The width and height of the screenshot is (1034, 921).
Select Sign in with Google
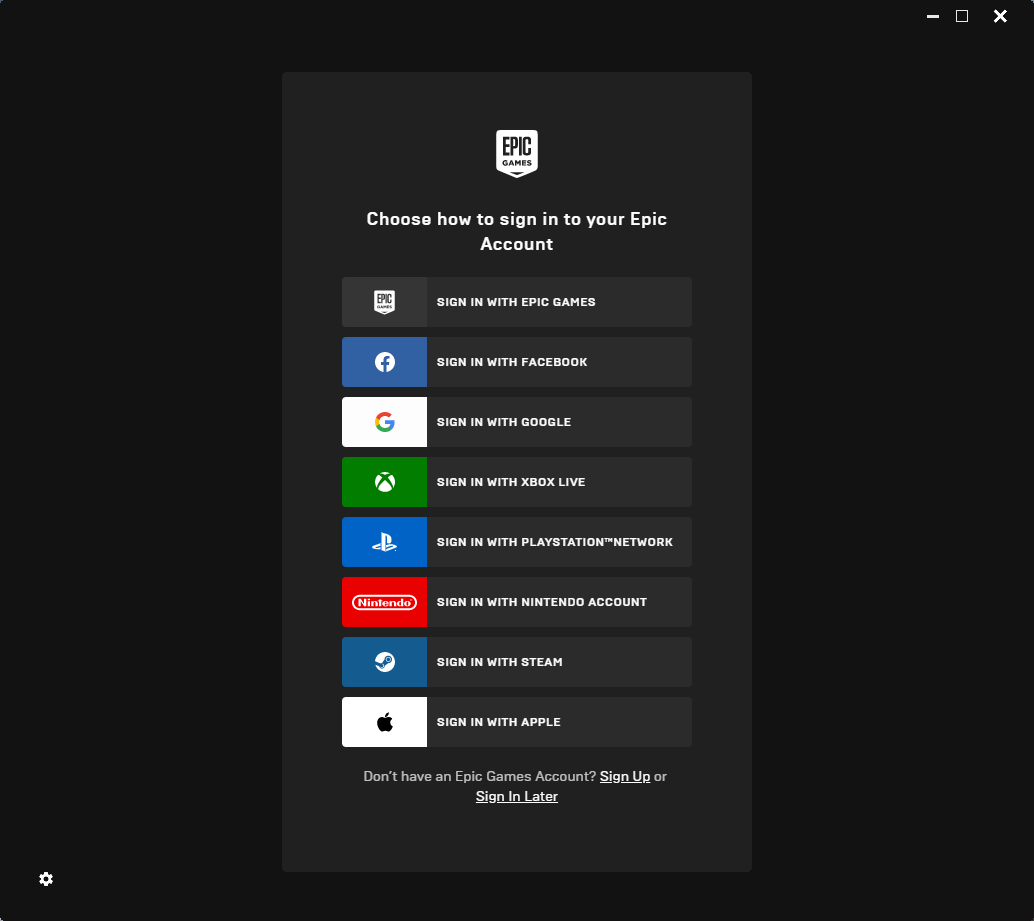pos(516,422)
